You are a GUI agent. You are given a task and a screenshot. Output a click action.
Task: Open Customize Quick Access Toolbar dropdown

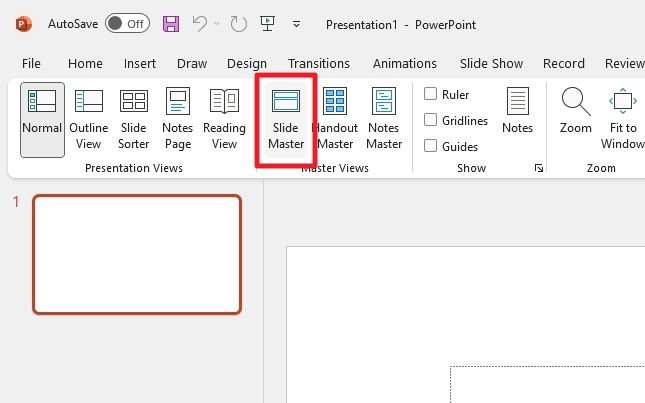pos(296,25)
